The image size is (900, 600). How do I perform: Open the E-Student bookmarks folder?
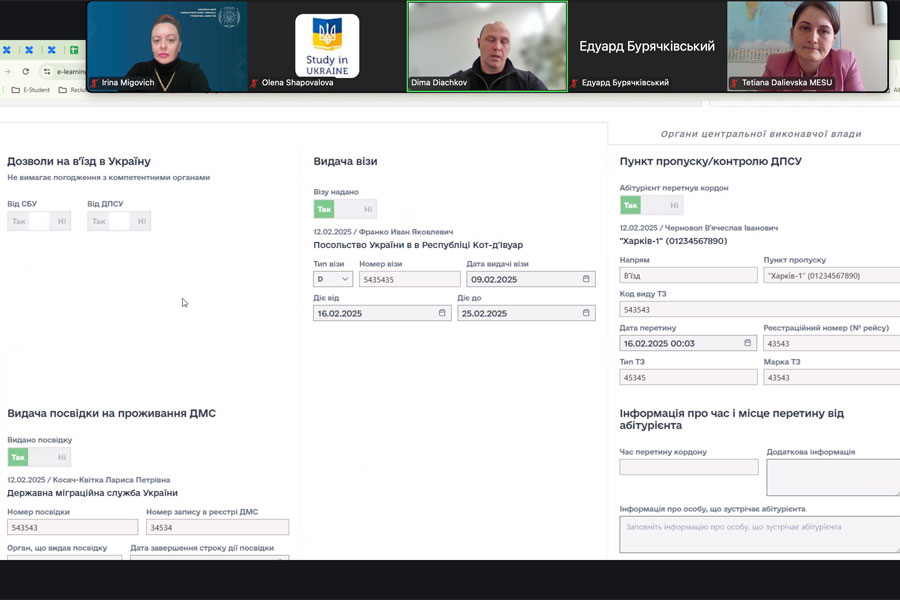pyautogui.click(x=30, y=90)
